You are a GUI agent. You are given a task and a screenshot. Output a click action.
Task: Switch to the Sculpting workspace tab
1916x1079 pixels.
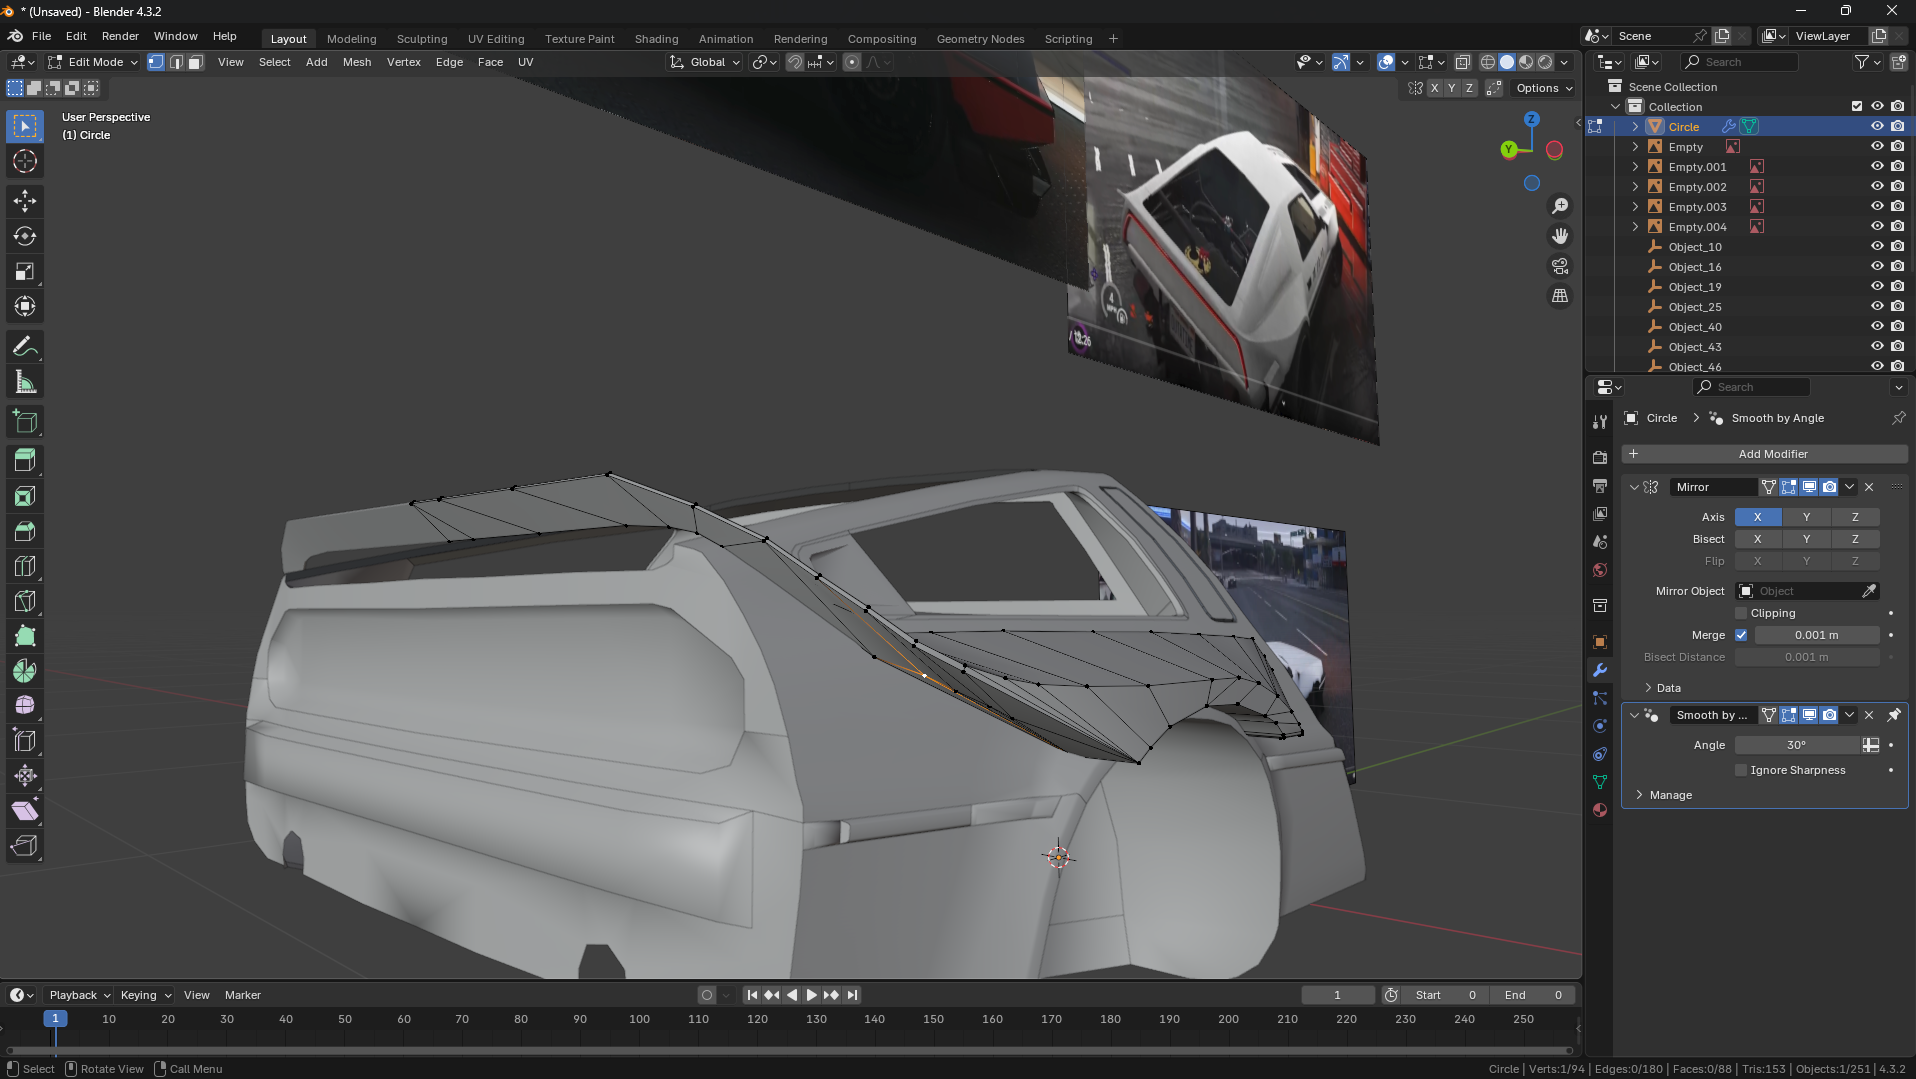point(421,39)
